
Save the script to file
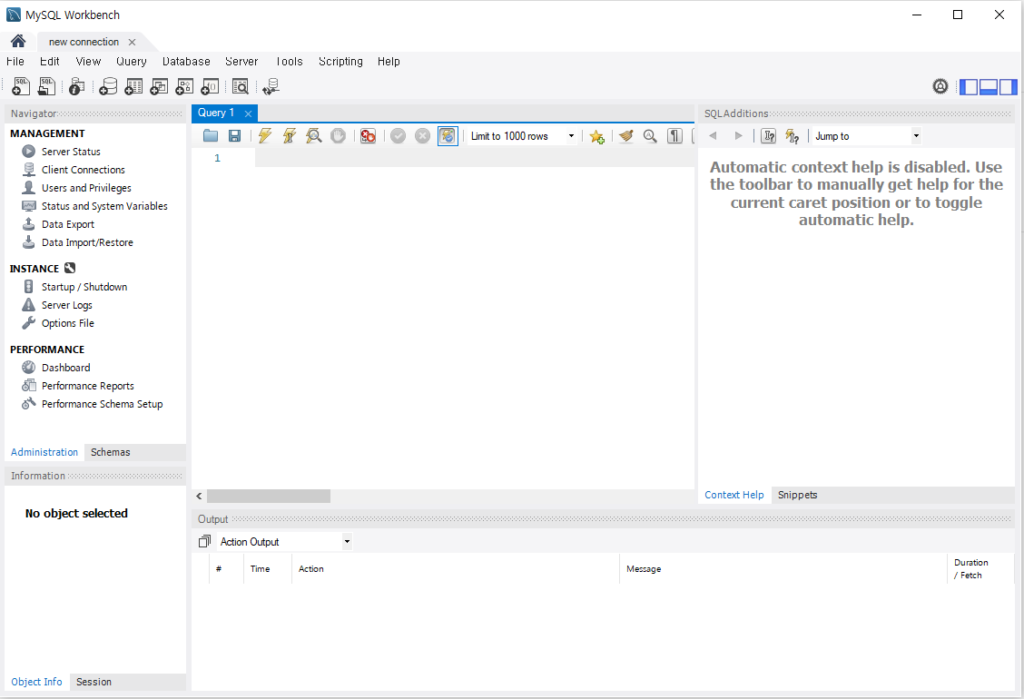click(x=234, y=136)
